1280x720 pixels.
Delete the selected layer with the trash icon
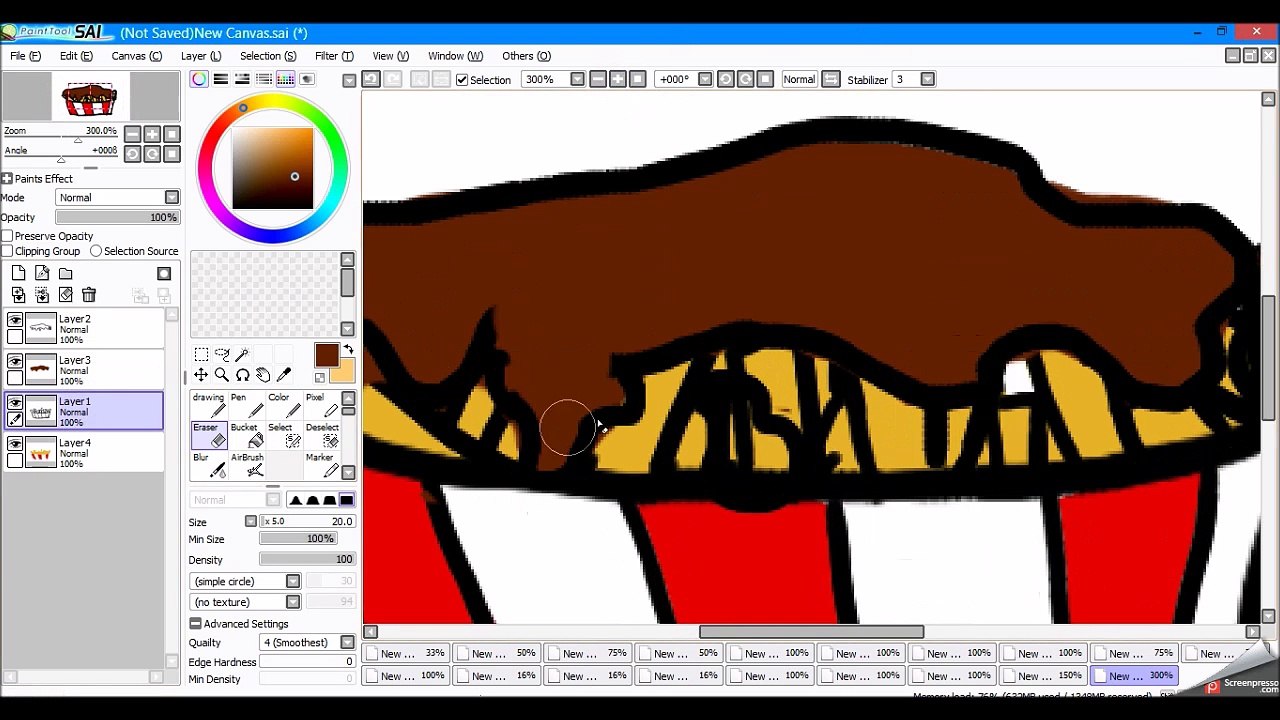(89, 295)
